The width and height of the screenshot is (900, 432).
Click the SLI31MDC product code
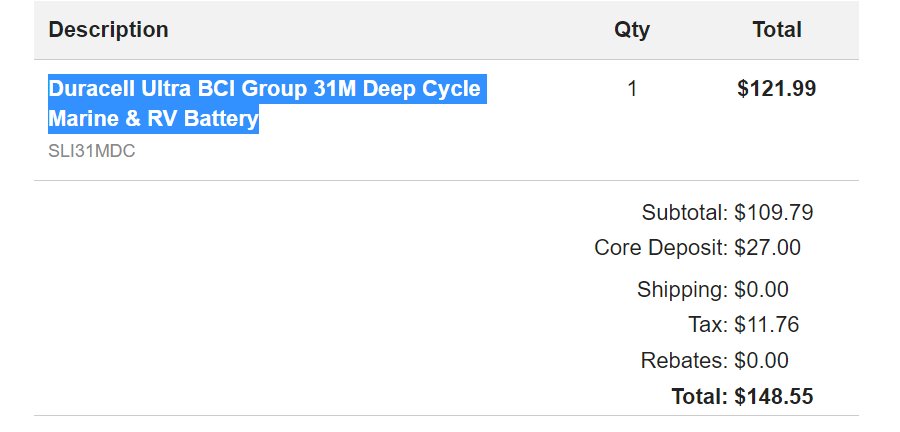tap(91, 152)
